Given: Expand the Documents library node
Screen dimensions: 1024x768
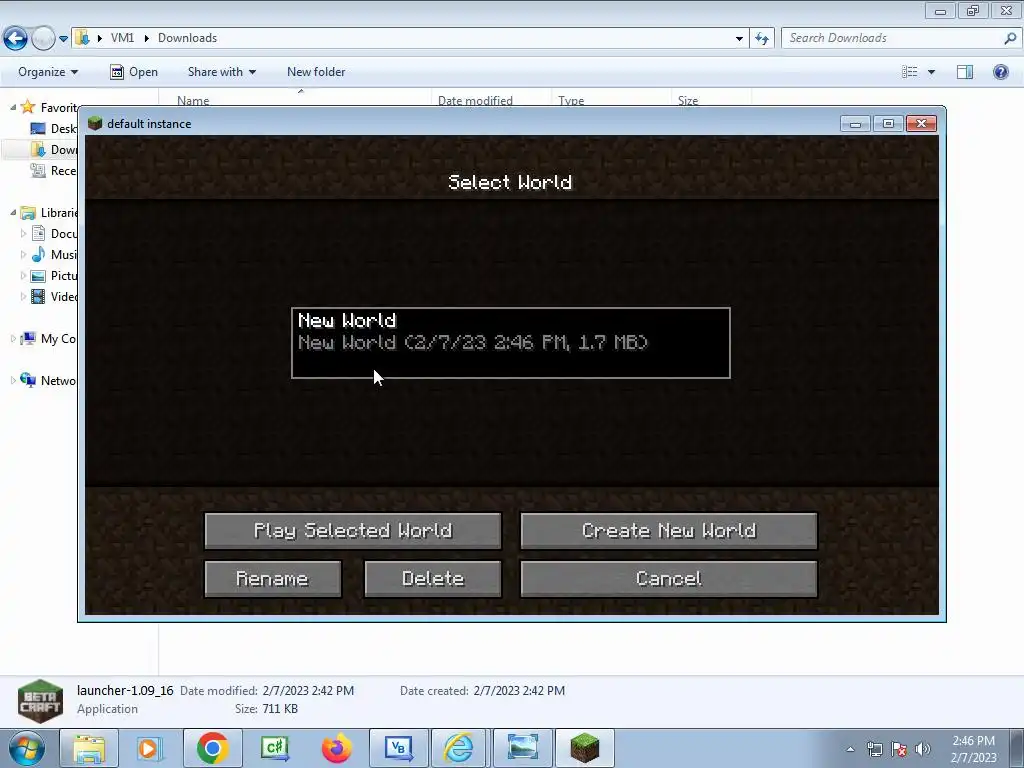Looking at the screenshot, I should coord(24,233).
